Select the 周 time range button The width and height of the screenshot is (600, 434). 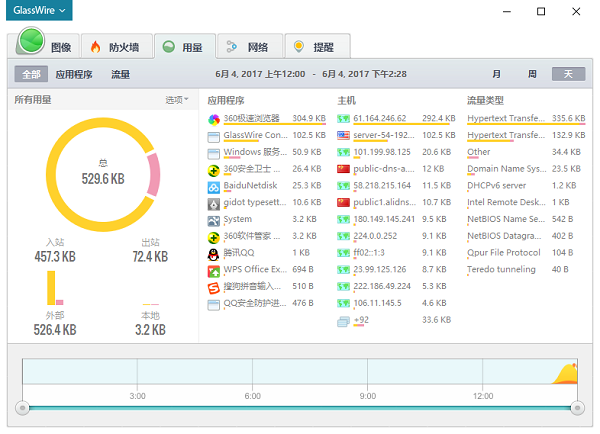pyautogui.click(x=532, y=75)
